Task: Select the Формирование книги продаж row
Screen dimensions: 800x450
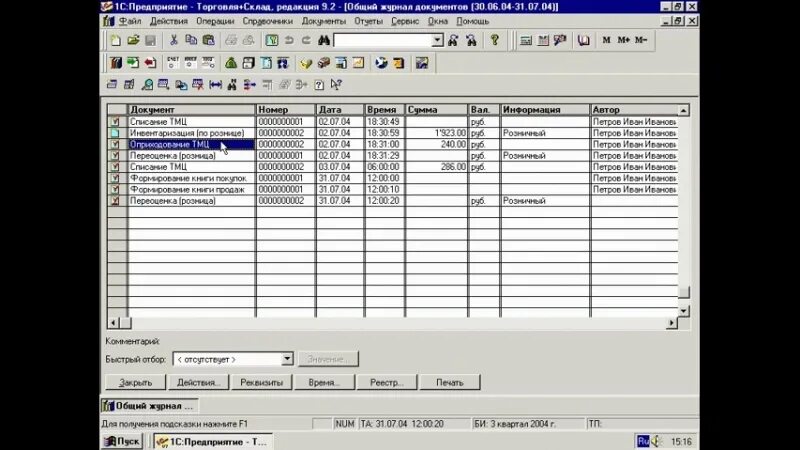Action: tap(392, 189)
